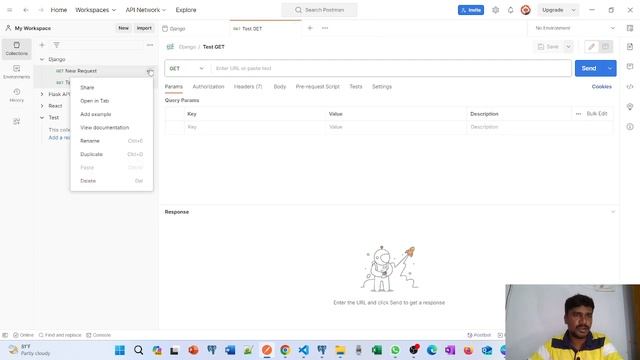This screenshot has height=360, width=640.
Task: Open the Save dropdown arrow
Action: coord(568,47)
